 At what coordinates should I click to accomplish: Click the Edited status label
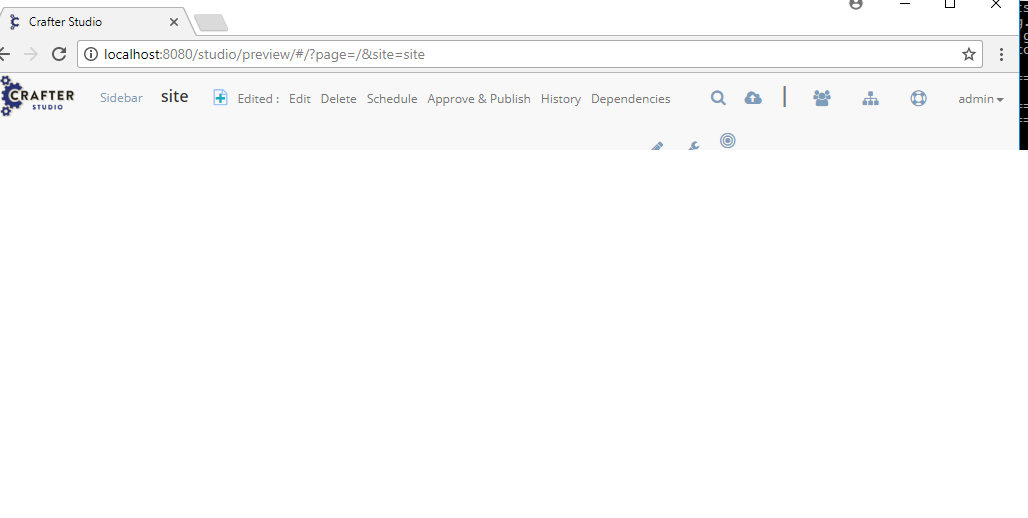coord(258,99)
